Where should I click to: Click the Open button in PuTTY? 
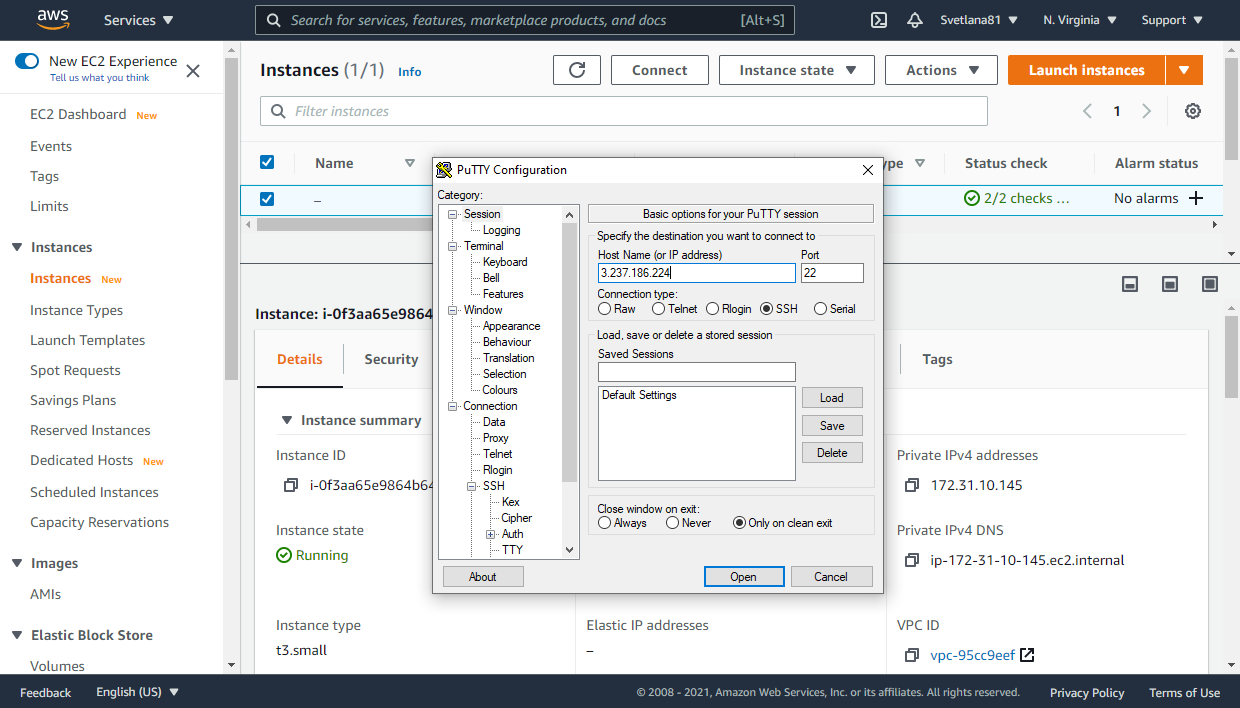pos(743,576)
